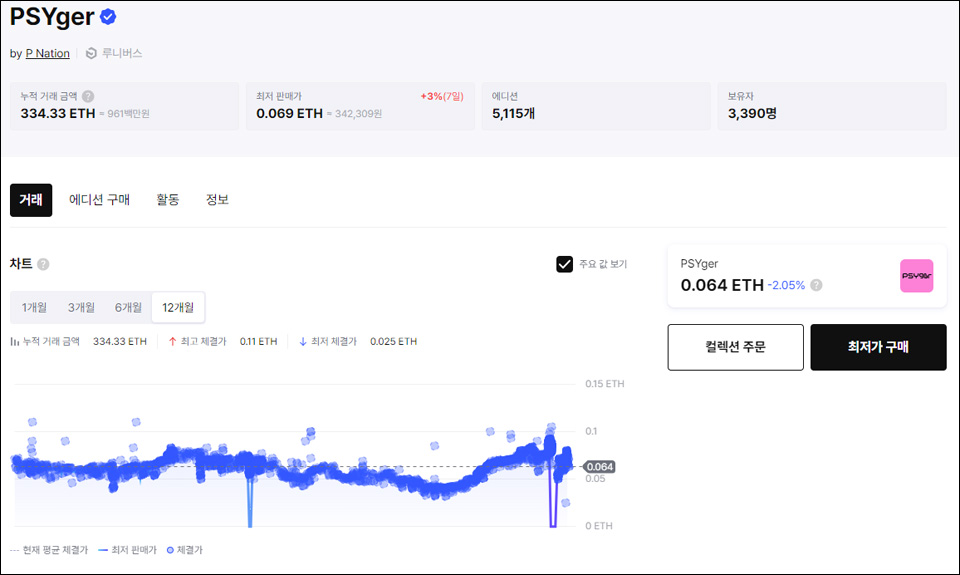Click the red up arrow for 최고 체결가

point(173,342)
